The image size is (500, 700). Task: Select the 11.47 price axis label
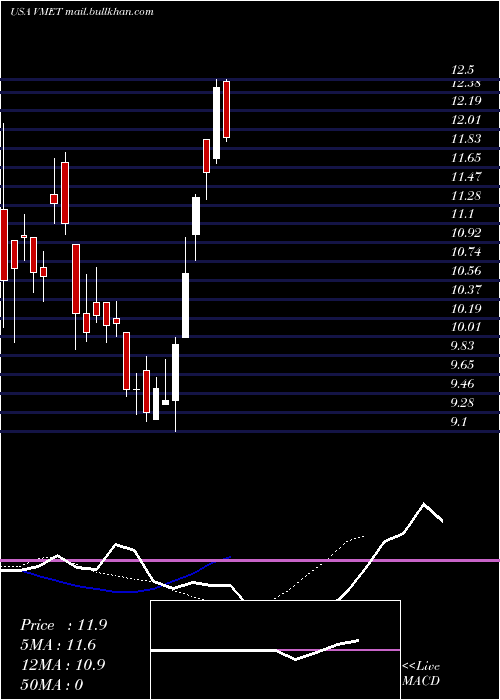point(466,177)
